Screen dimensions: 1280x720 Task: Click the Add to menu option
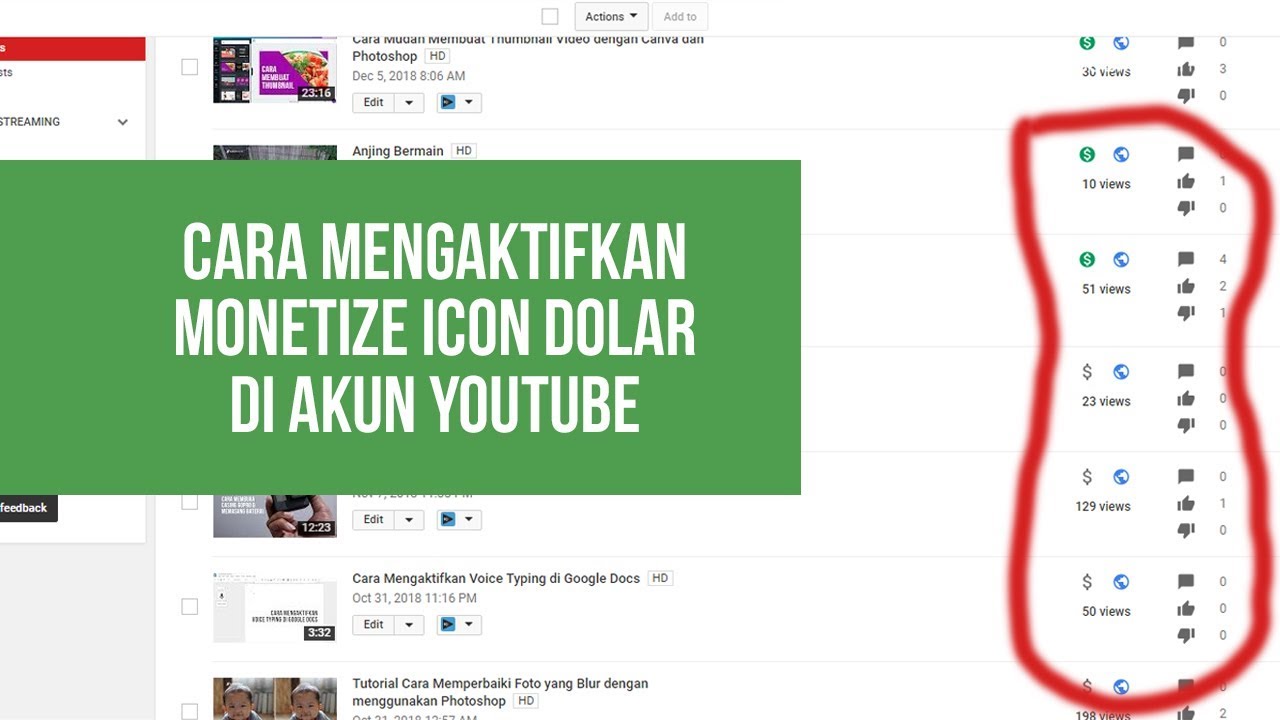[x=680, y=16]
